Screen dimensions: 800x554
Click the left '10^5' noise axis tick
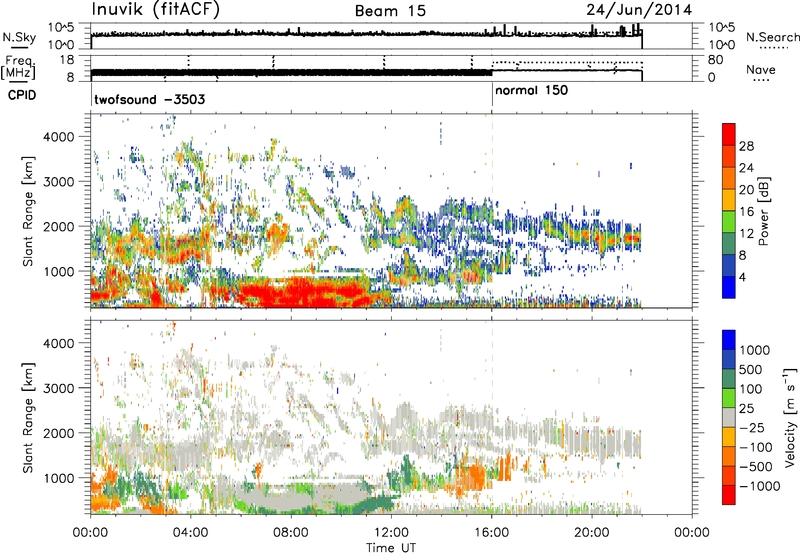(x=61, y=27)
